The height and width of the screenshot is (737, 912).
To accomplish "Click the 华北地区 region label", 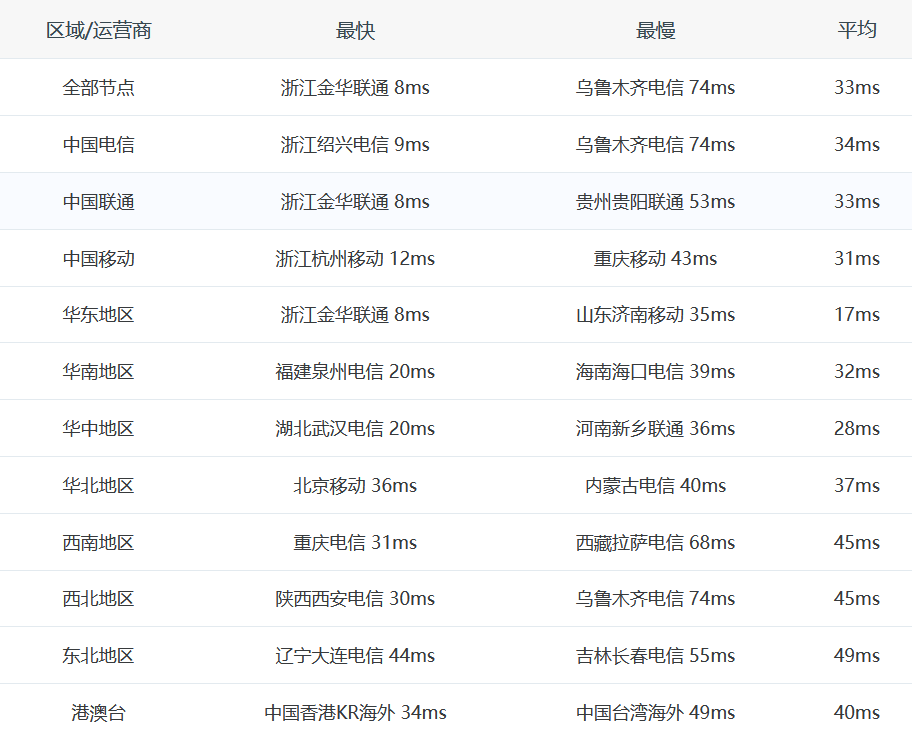I will click(x=99, y=486).
